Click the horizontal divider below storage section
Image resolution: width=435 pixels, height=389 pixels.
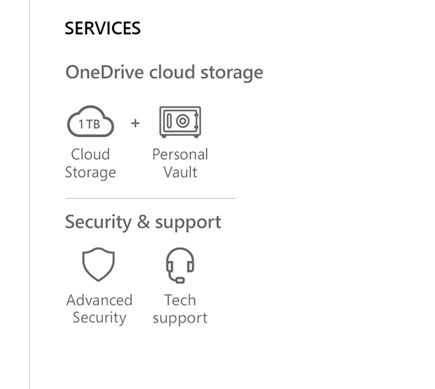151,198
